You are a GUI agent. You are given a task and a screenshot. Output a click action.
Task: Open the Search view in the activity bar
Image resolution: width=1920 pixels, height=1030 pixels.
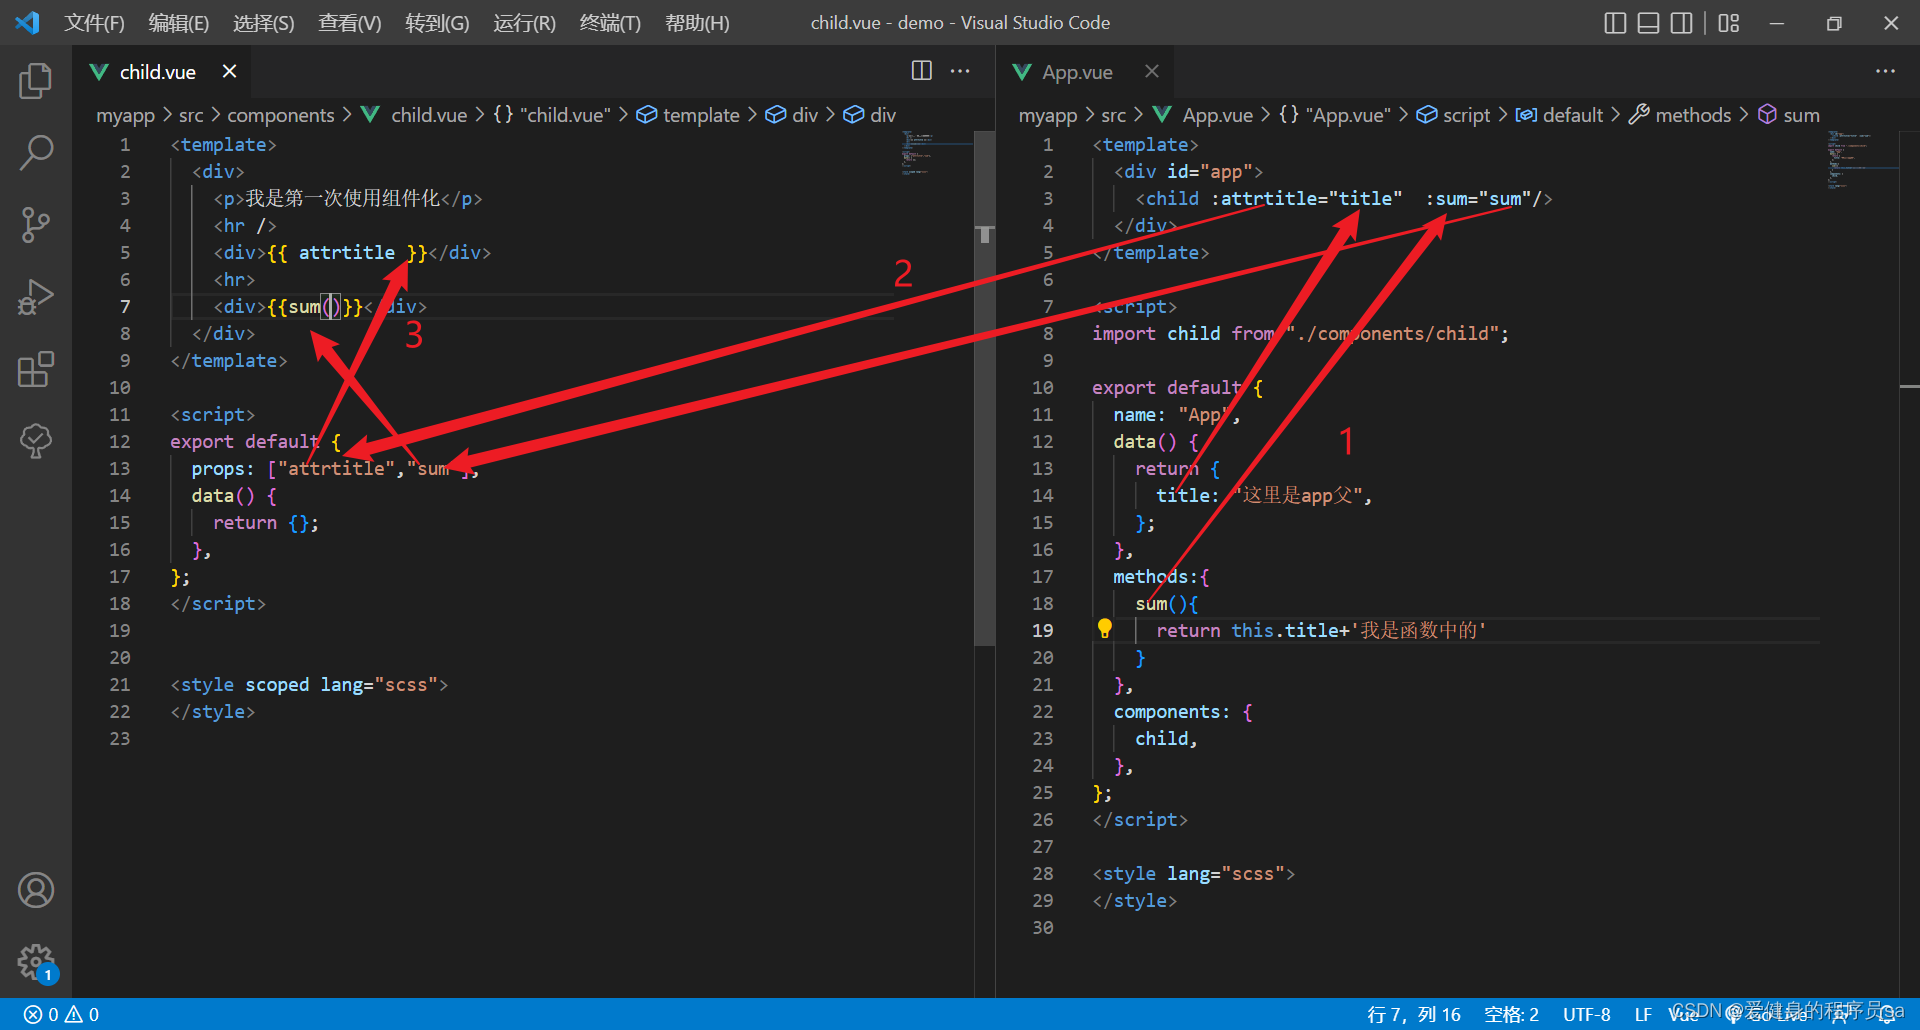(36, 153)
